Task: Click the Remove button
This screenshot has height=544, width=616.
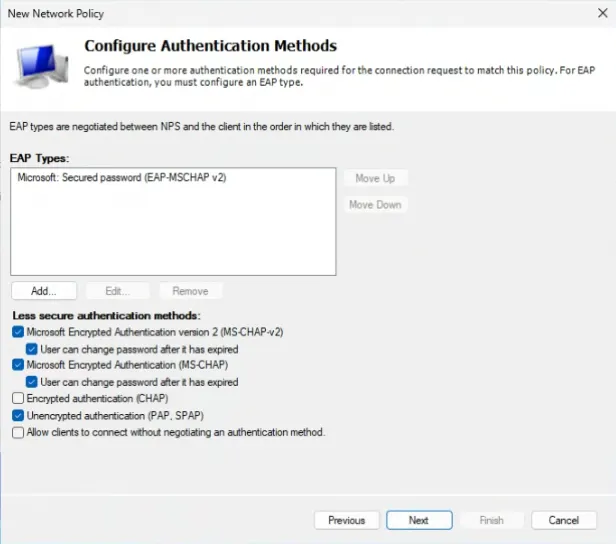Action: [191, 291]
